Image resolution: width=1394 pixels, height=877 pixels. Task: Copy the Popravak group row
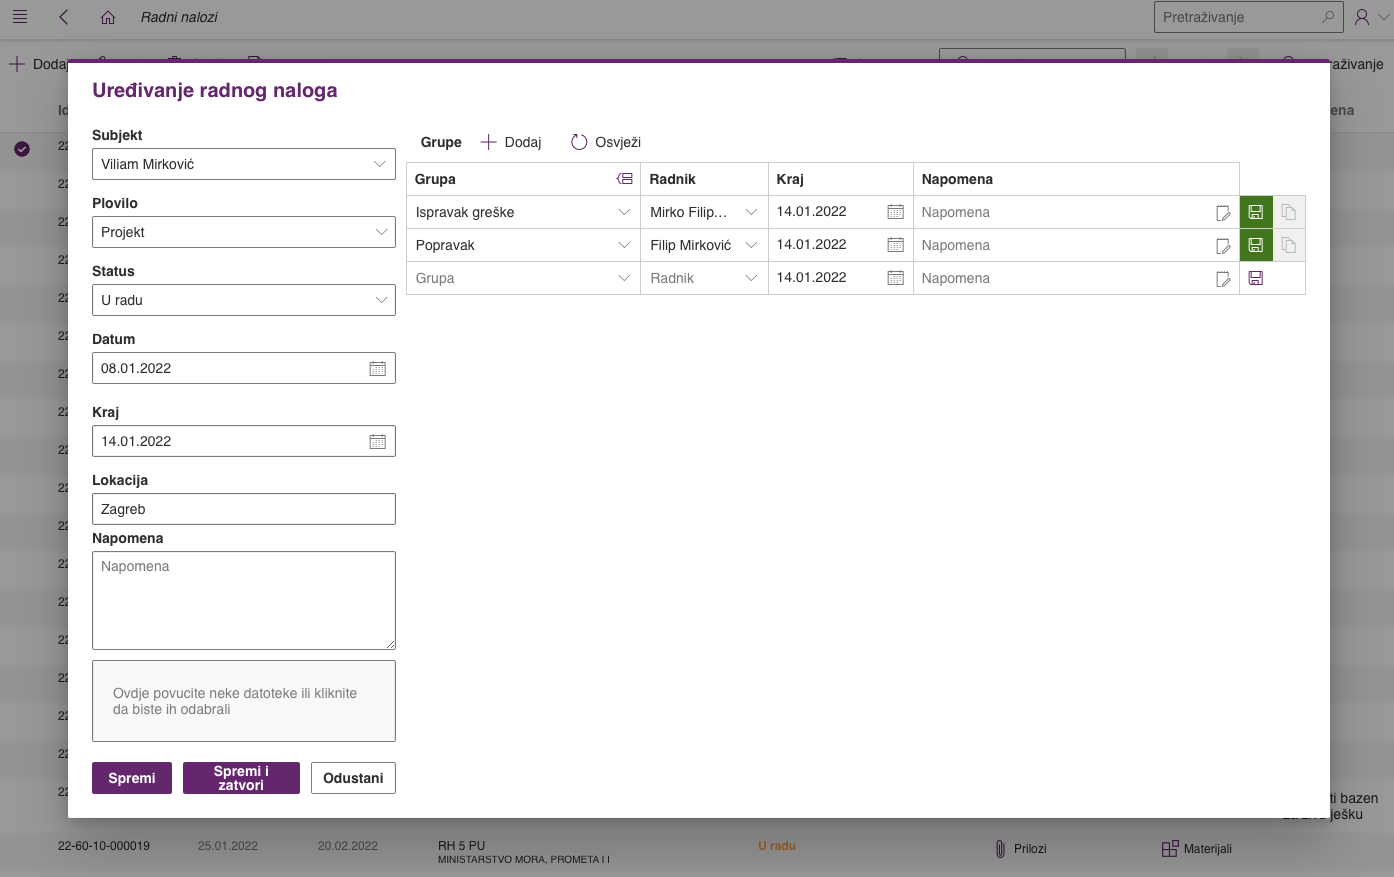pos(1289,245)
